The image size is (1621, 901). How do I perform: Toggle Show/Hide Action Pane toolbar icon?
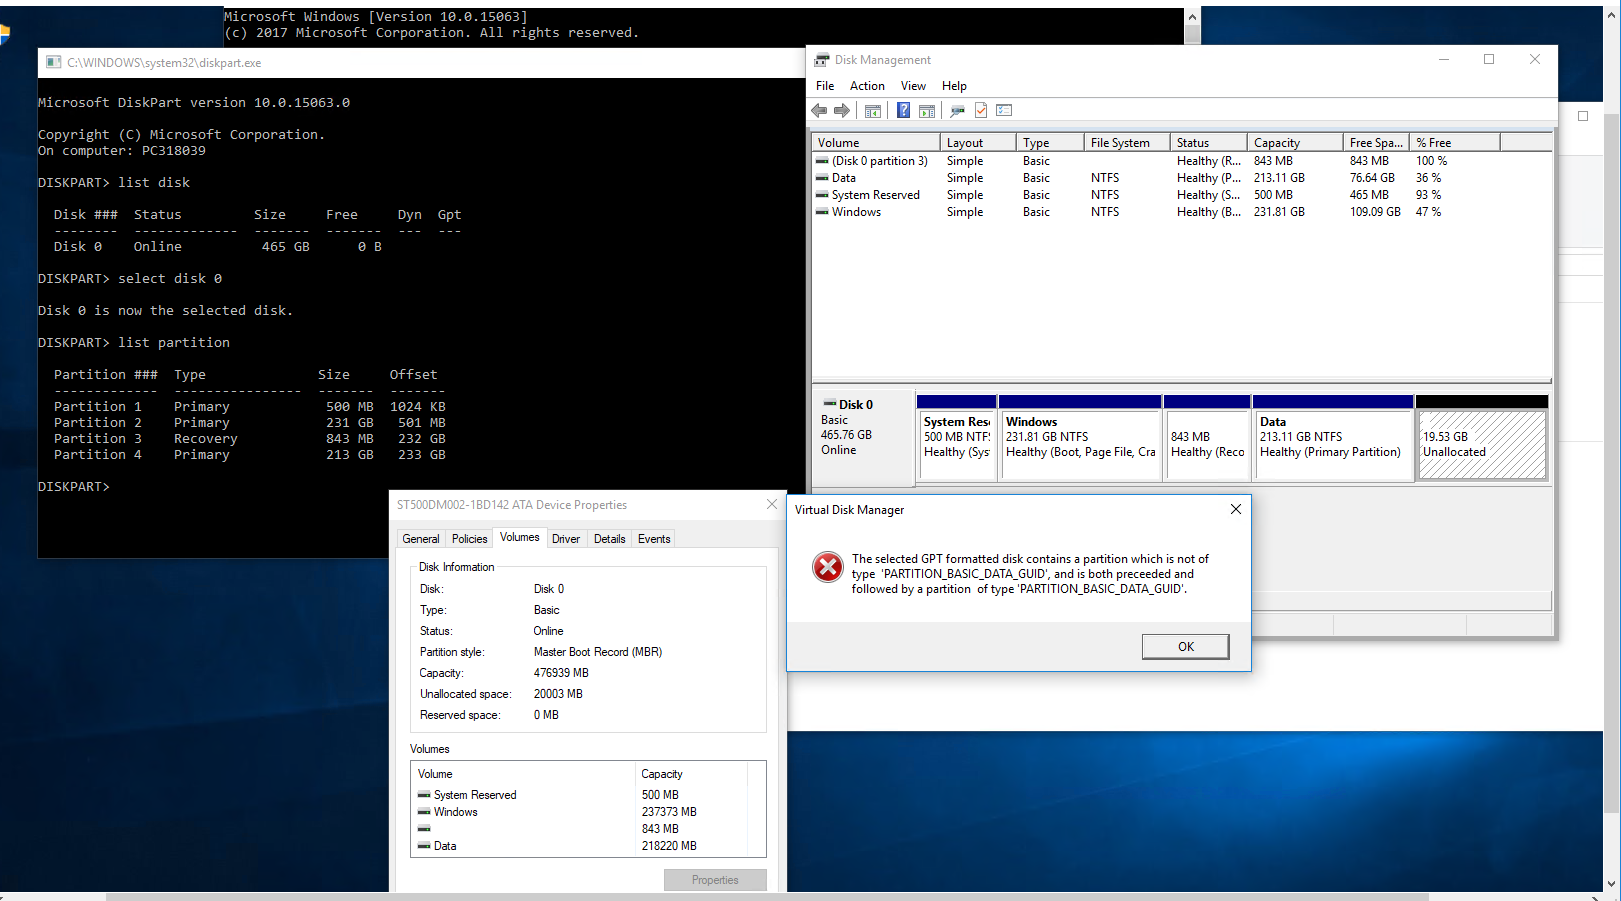(927, 110)
